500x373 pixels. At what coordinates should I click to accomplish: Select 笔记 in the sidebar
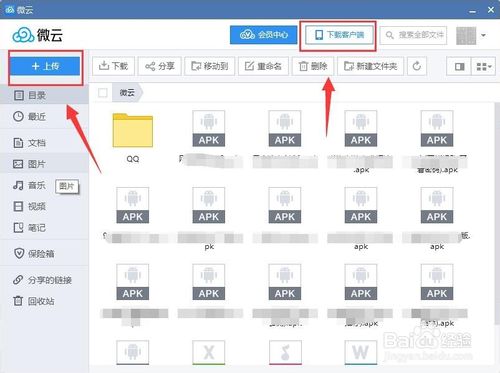point(44,228)
